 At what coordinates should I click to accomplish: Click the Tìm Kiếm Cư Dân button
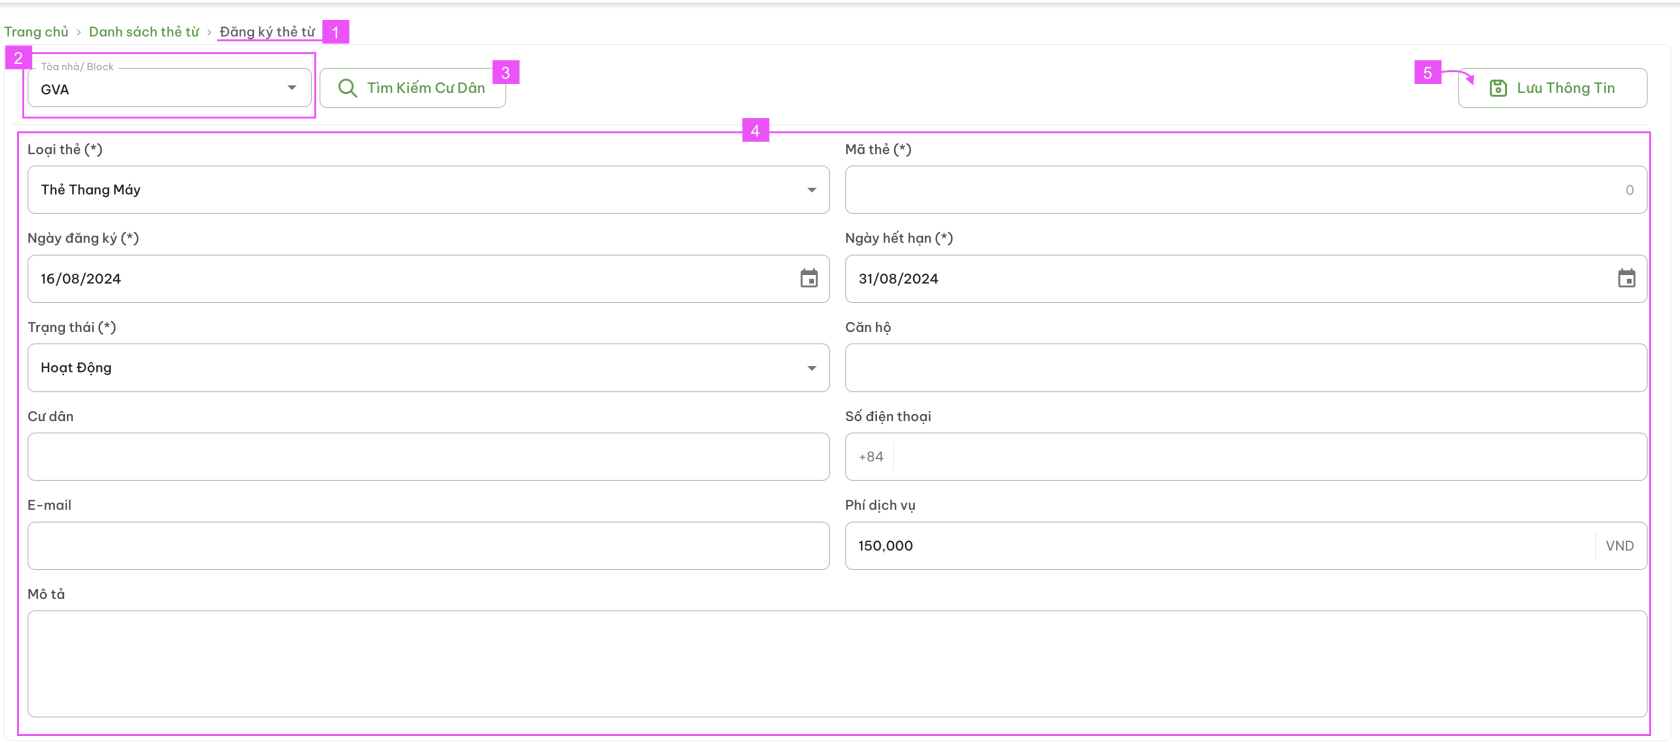coord(413,88)
